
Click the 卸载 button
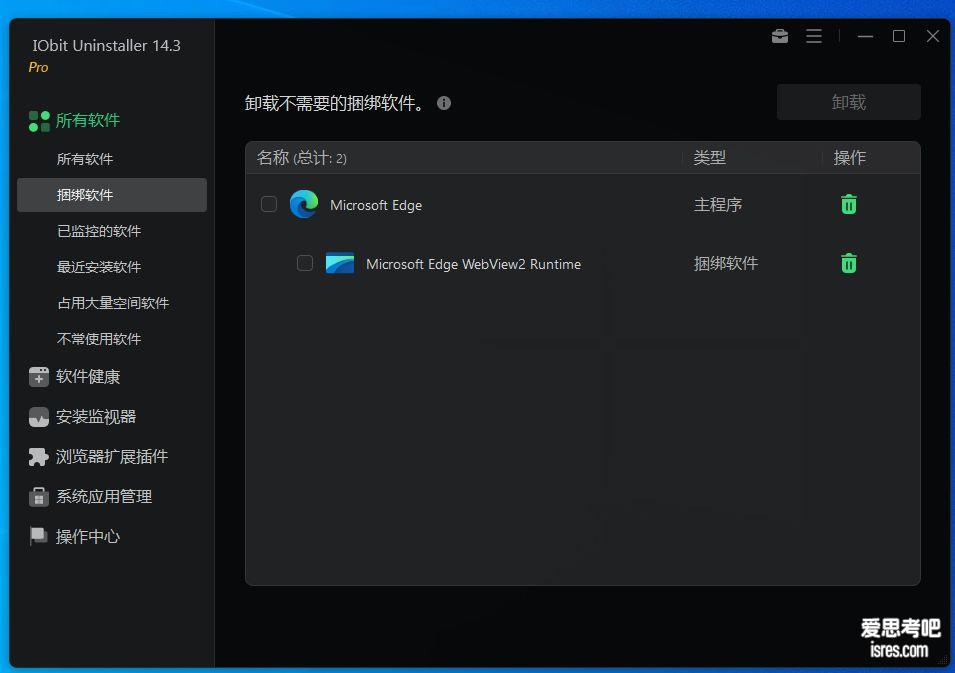coord(848,102)
